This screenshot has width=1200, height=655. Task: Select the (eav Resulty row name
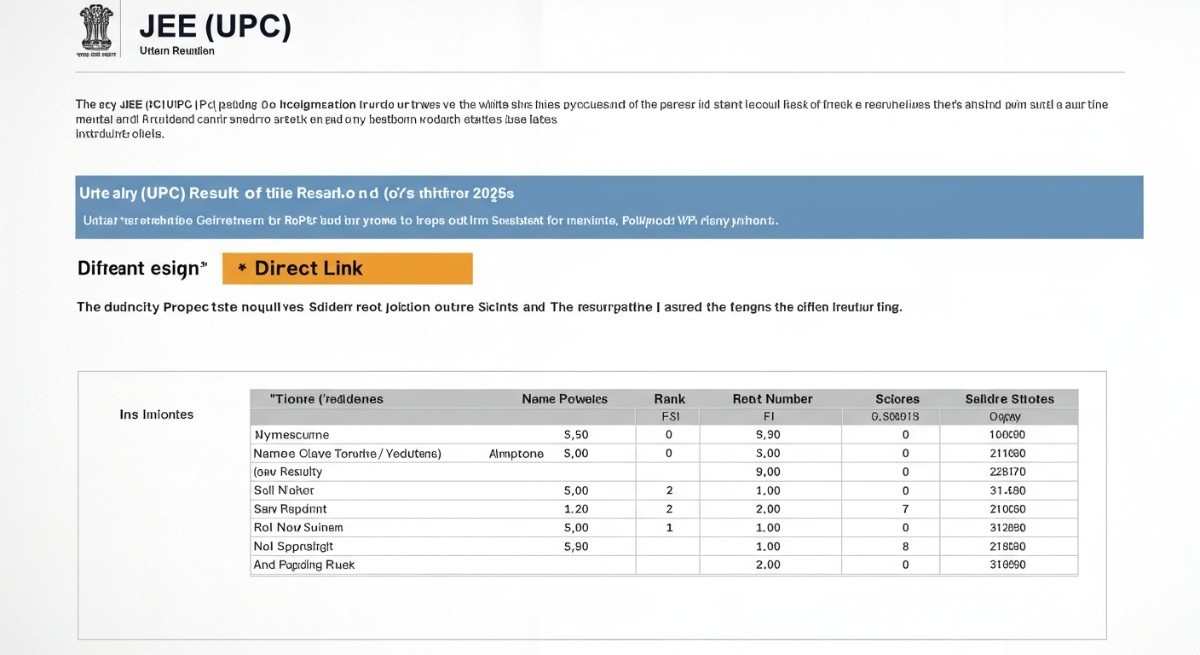pyautogui.click(x=288, y=472)
